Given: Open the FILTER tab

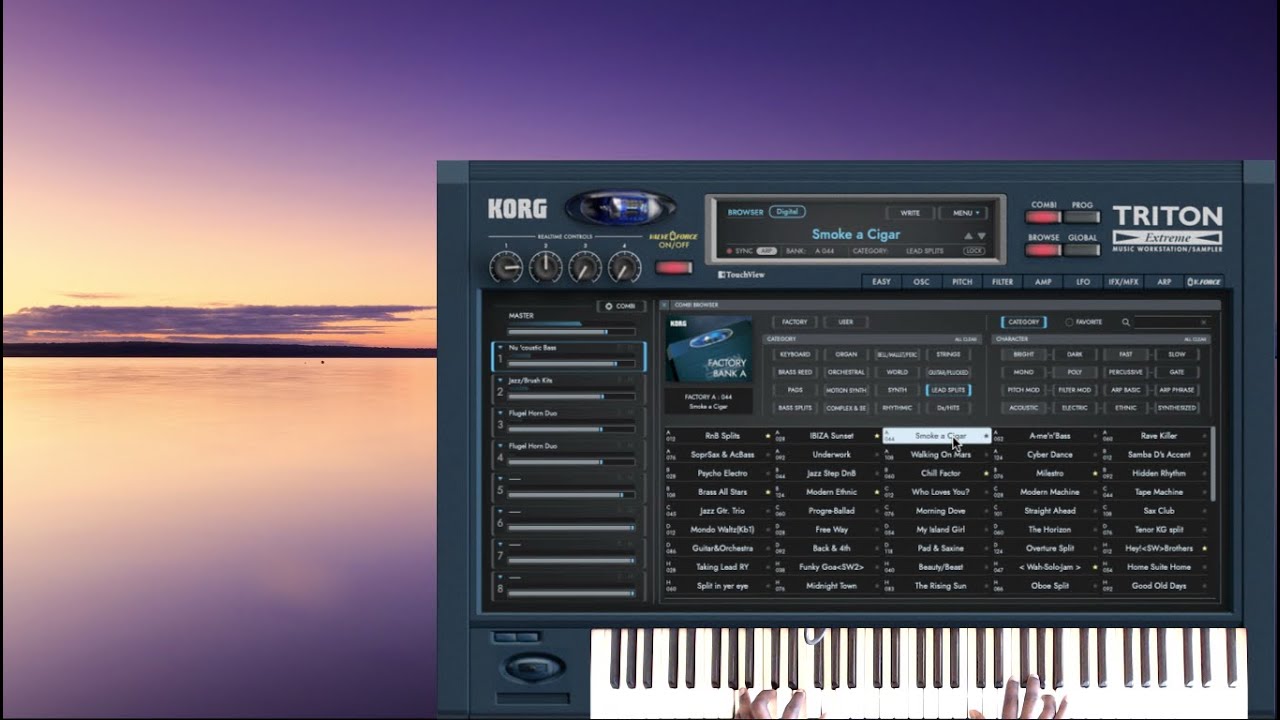Looking at the screenshot, I should tap(1002, 282).
